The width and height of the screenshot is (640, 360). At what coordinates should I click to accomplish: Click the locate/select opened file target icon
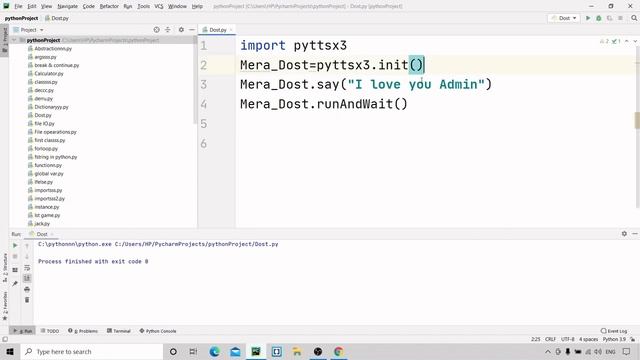pos(156,30)
